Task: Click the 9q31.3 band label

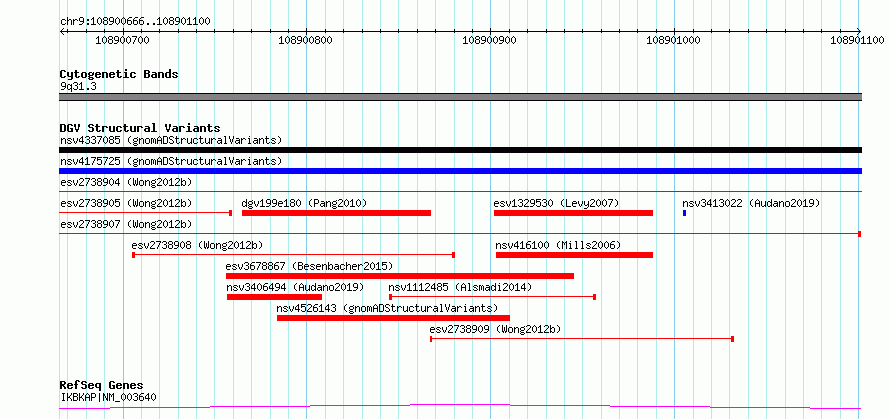Action: click(78, 86)
